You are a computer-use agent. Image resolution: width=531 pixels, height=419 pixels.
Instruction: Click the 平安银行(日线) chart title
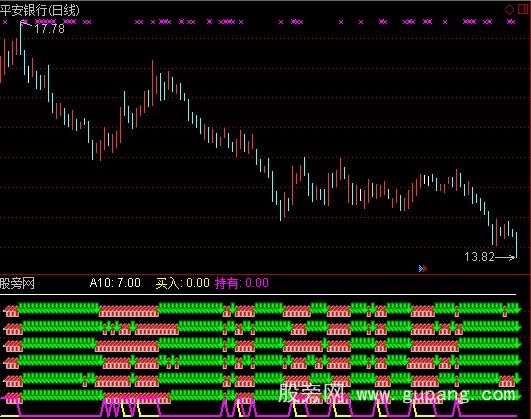(40, 10)
